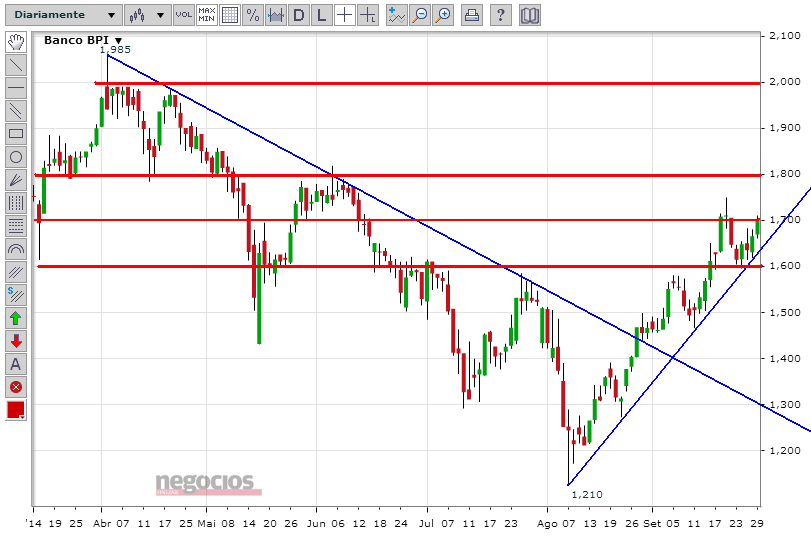Place a red down arrow marker
The width and height of the screenshot is (811, 537).
pyautogui.click(x=16, y=341)
